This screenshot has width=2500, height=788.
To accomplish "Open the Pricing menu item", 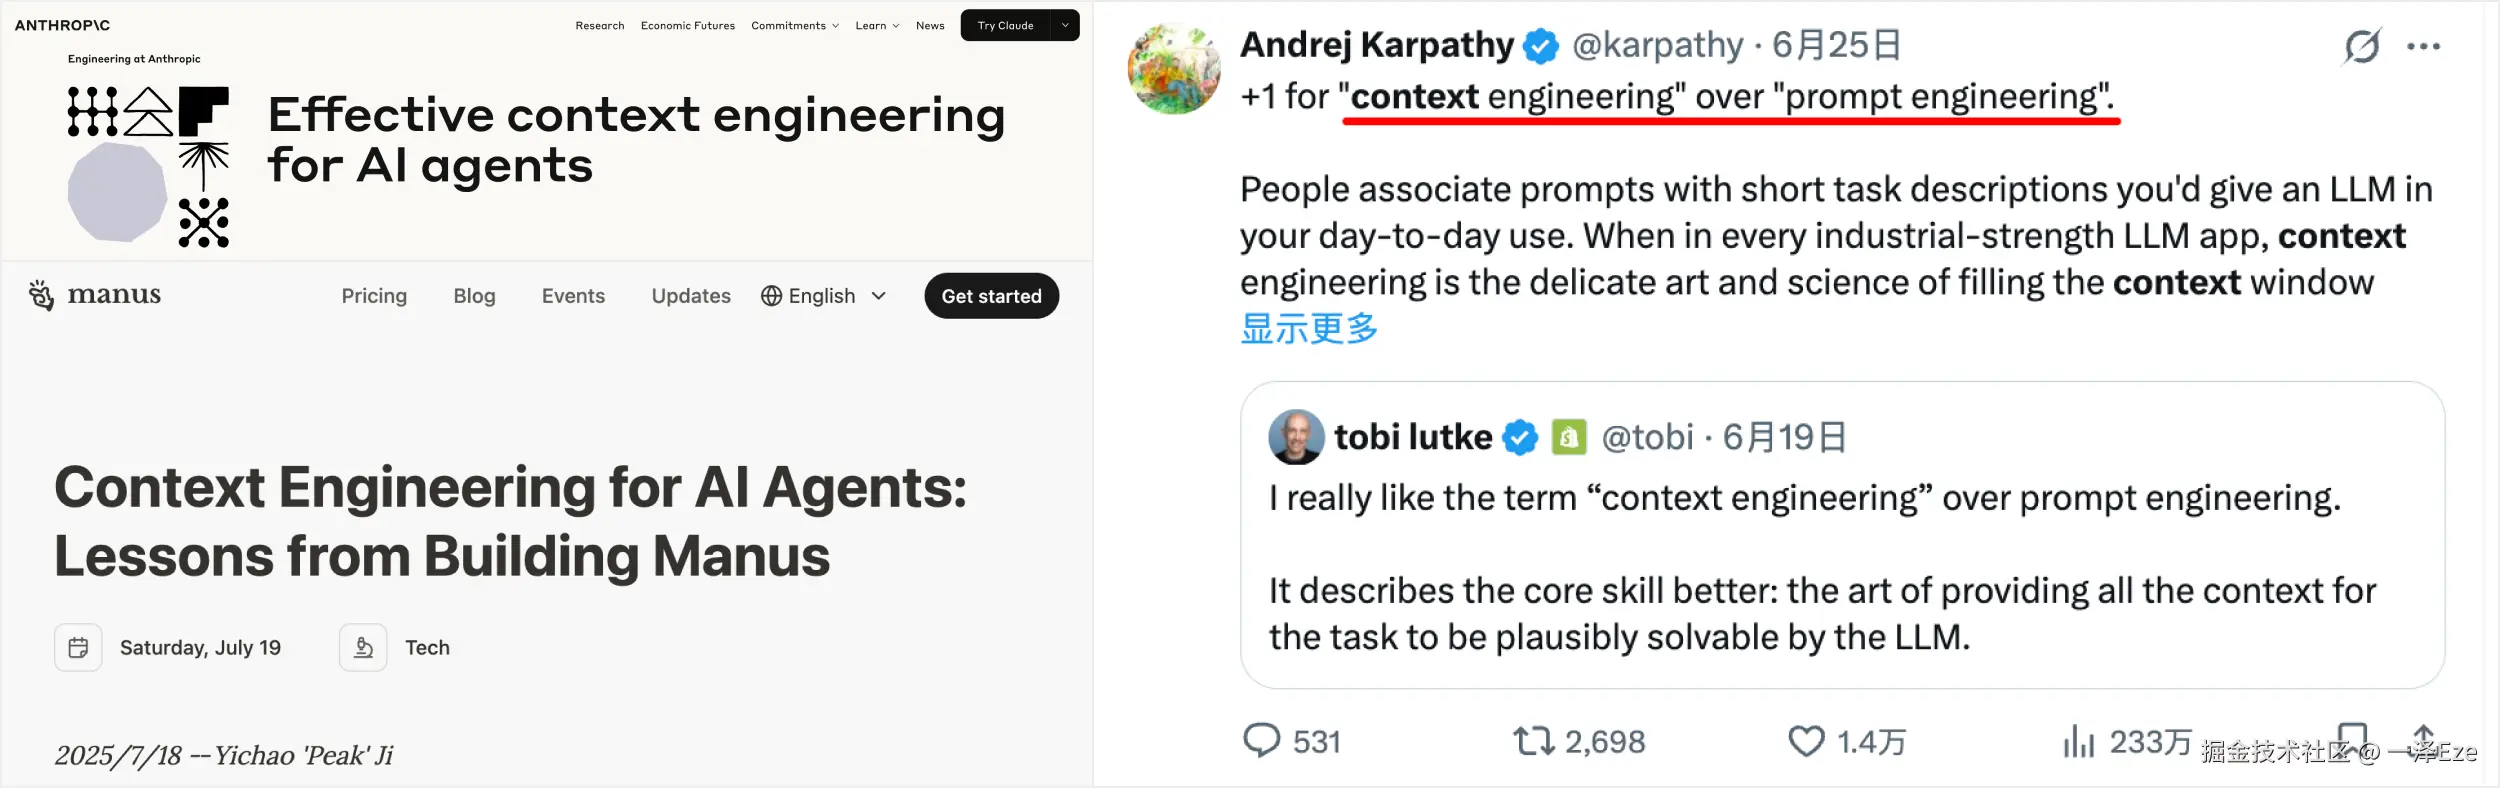I will 374,296.
